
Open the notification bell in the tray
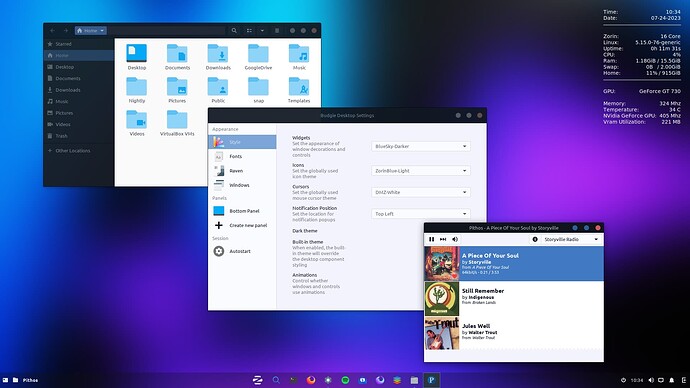point(672,380)
